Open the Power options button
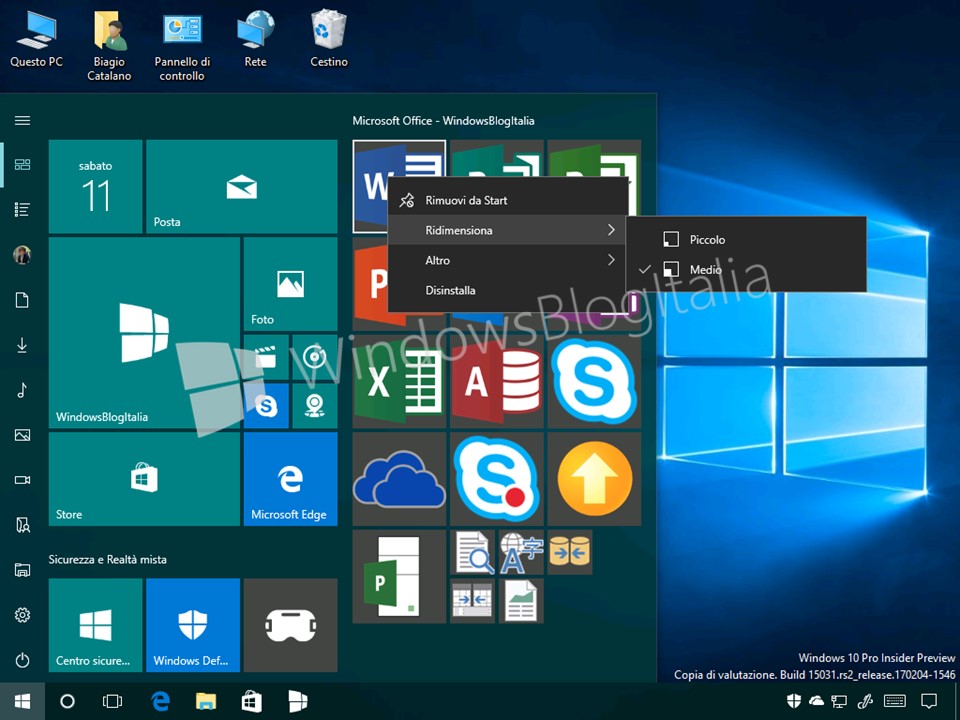The width and height of the screenshot is (960, 720). point(23,660)
